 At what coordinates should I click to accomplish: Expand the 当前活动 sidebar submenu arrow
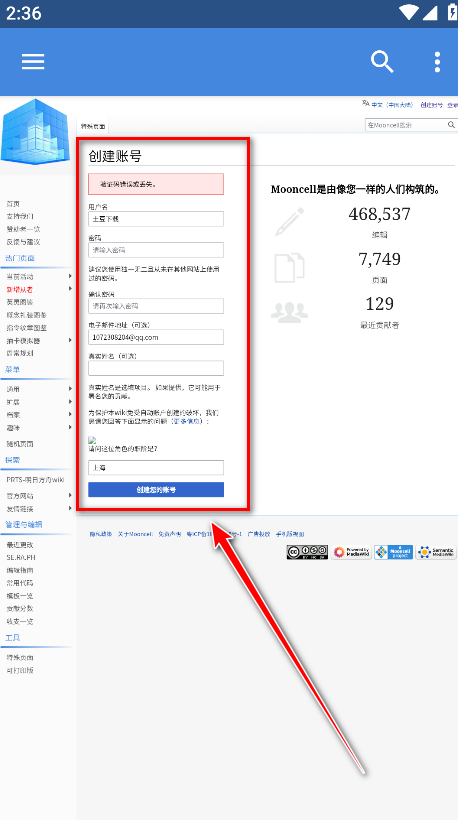[70, 276]
